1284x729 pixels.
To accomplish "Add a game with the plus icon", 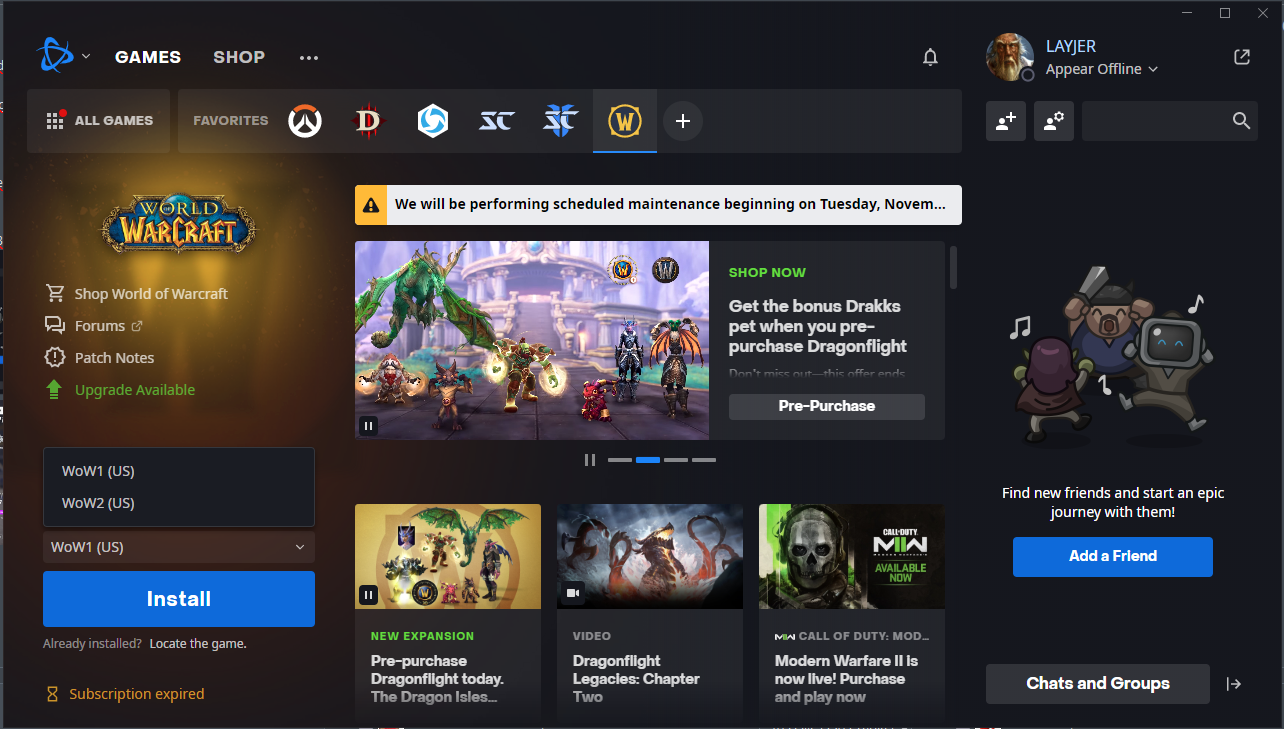I will (683, 121).
